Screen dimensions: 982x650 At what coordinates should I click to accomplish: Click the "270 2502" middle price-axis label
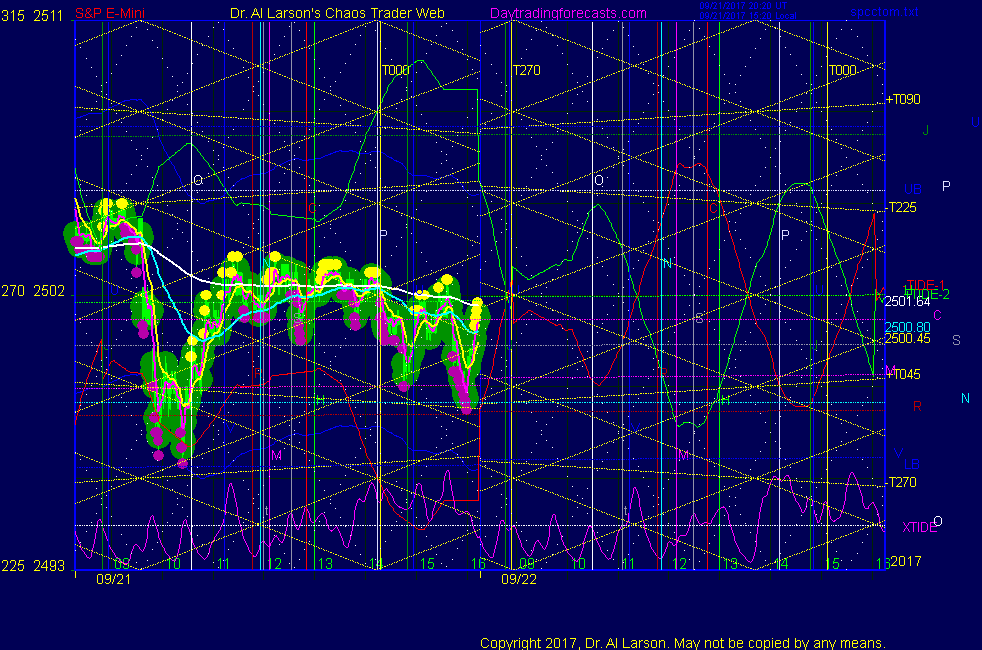click(33, 291)
